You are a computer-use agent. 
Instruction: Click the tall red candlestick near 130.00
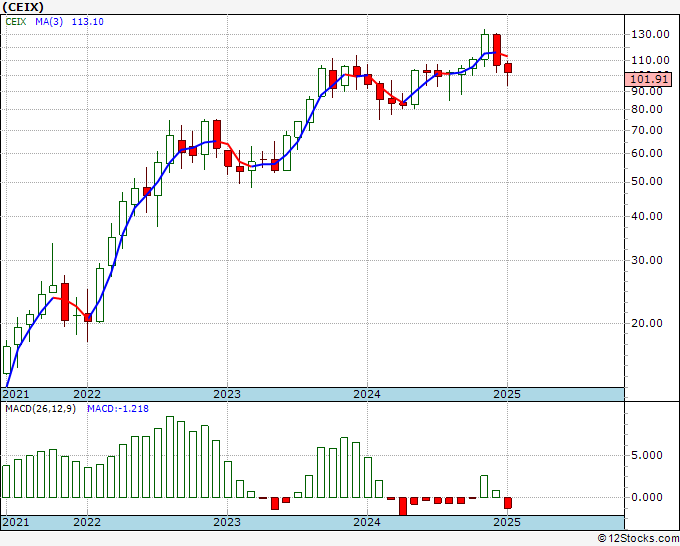pyautogui.click(x=497, y=50)
